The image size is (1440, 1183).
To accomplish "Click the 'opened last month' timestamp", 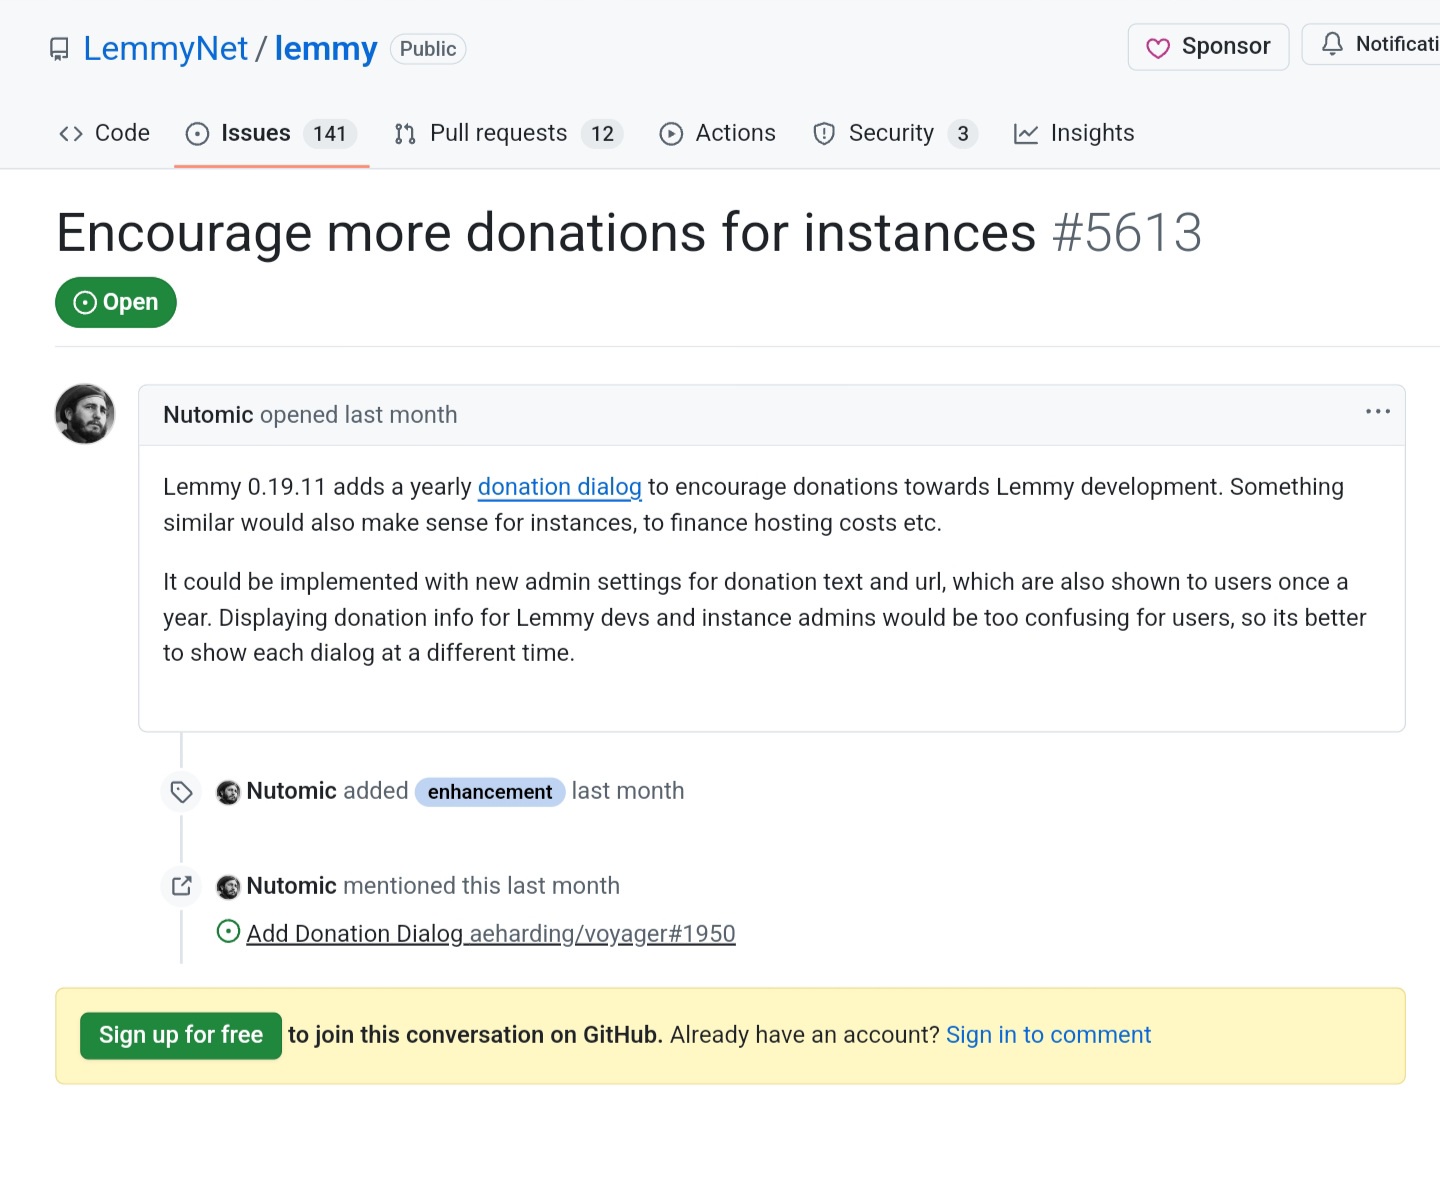I will pyautogui.click(x=359, y=415).
